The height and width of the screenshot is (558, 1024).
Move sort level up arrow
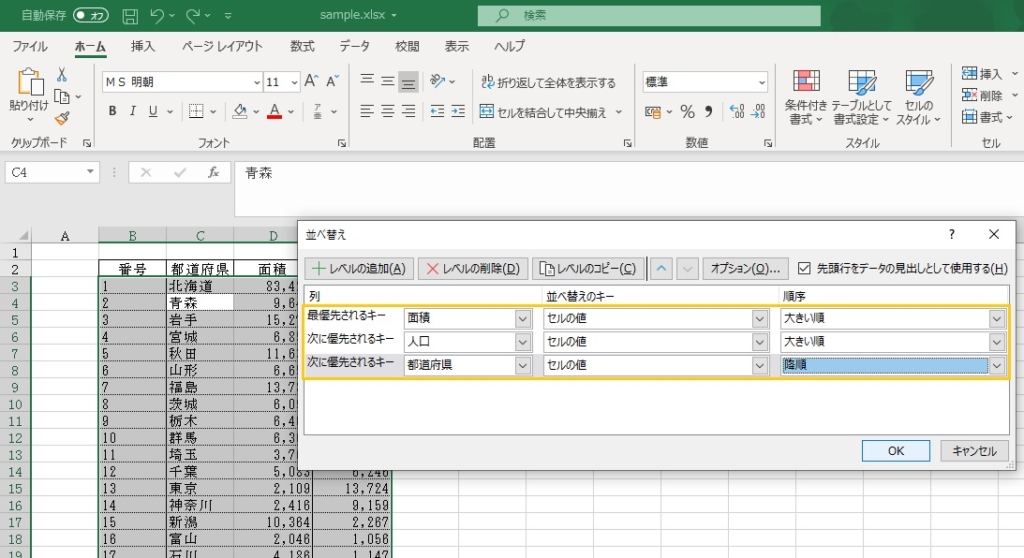tap(661, 268)
